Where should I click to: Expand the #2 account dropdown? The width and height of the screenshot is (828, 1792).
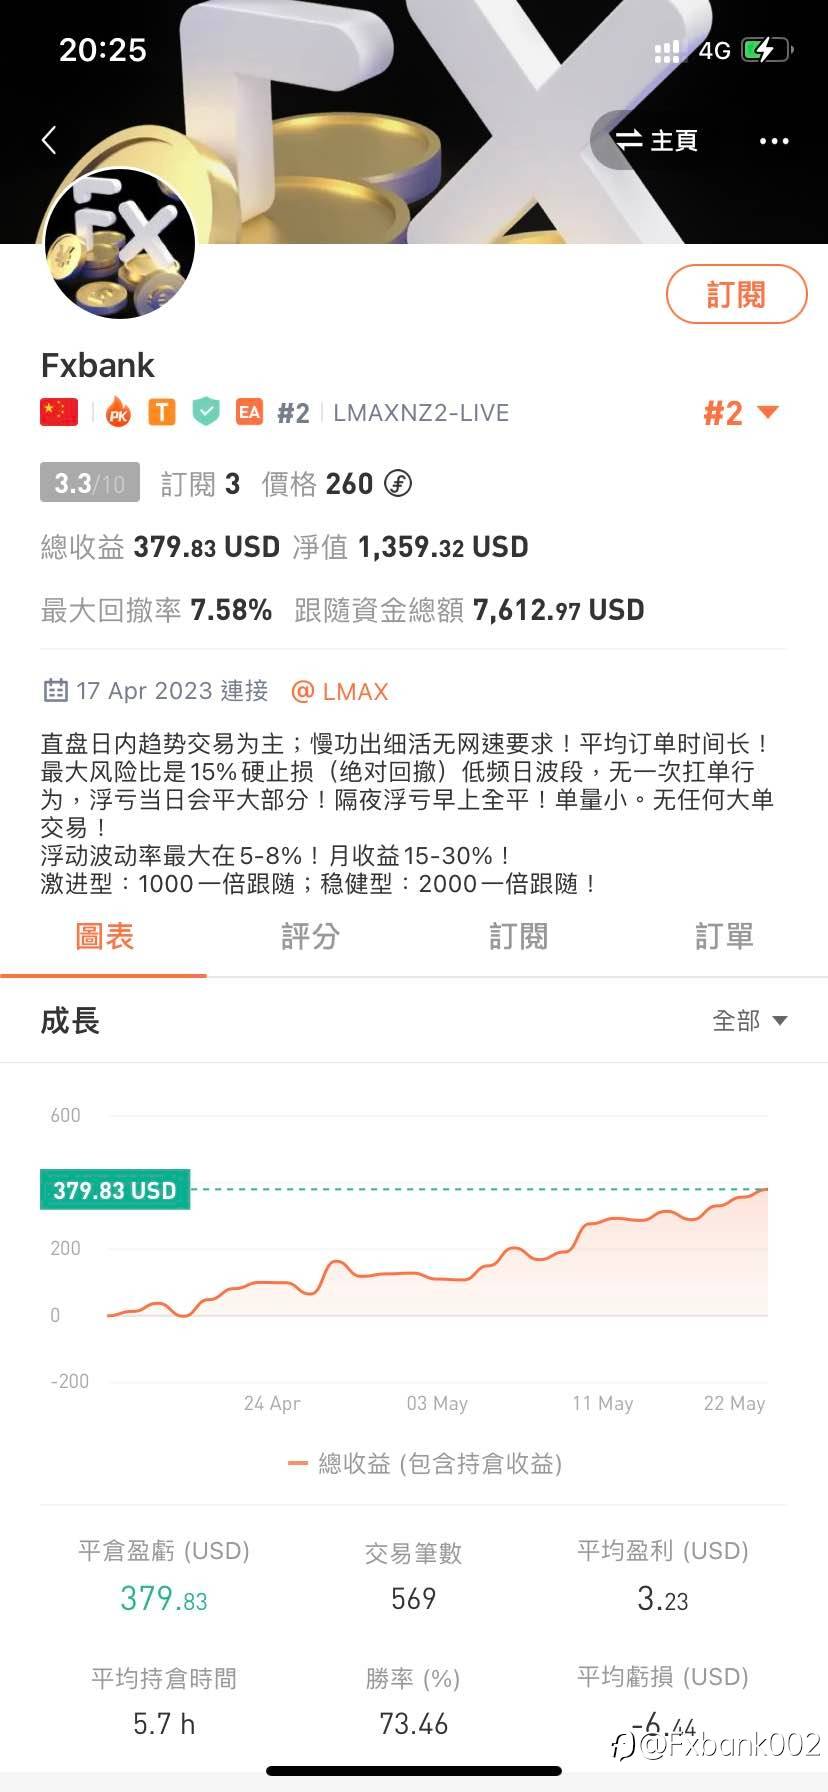pyautogui.click(x=741, y=413)
